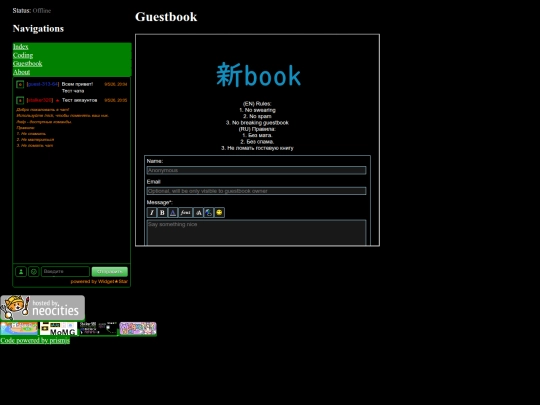This screenshot has width=540, height=405.
Task: Click the '3. No breaking guestbook' rule
Action: [257, 123]
